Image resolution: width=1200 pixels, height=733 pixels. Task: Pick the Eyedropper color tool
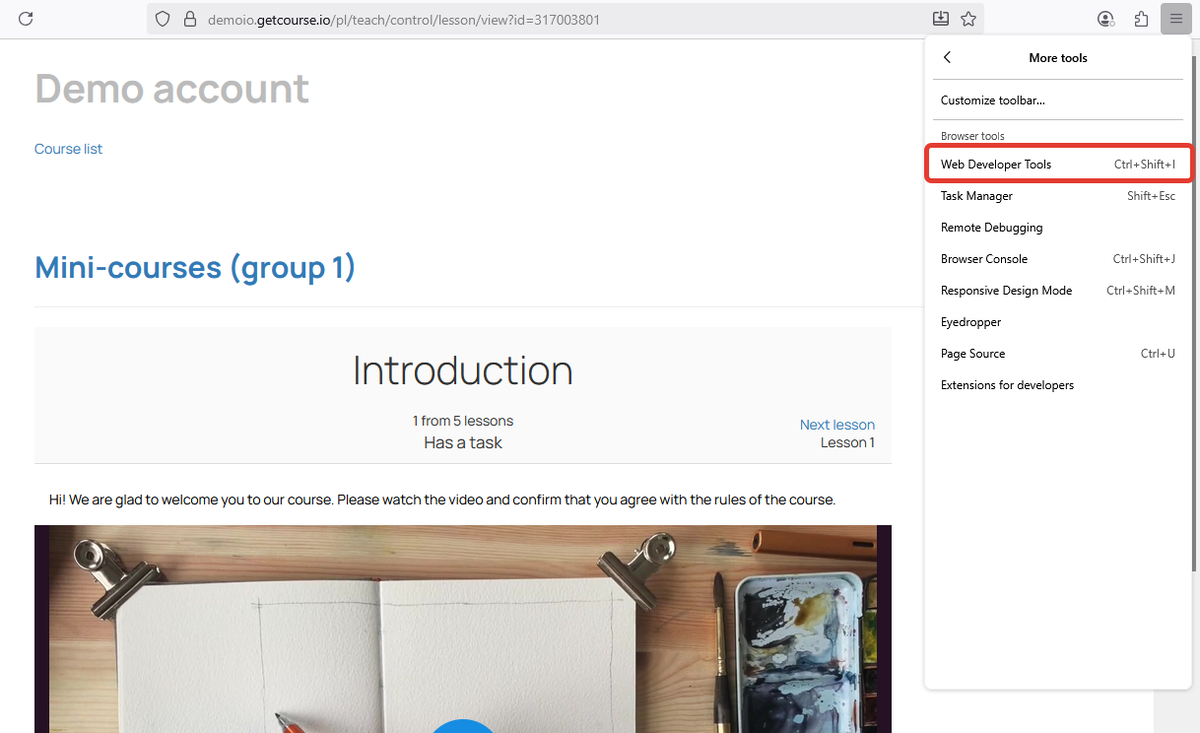970,322
